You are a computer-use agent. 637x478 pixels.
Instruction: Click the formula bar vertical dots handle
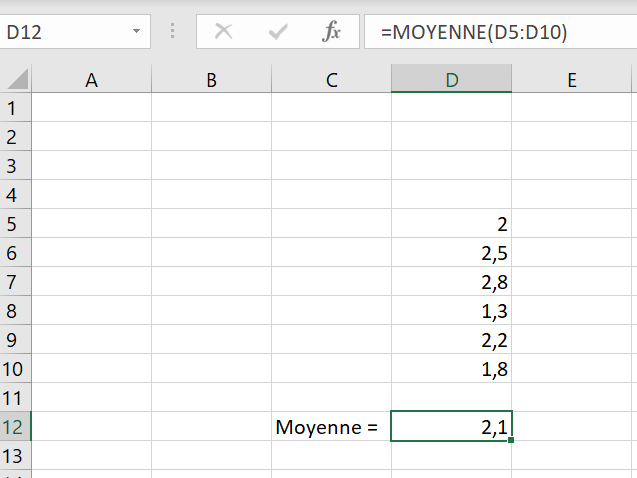pos(174,32)
